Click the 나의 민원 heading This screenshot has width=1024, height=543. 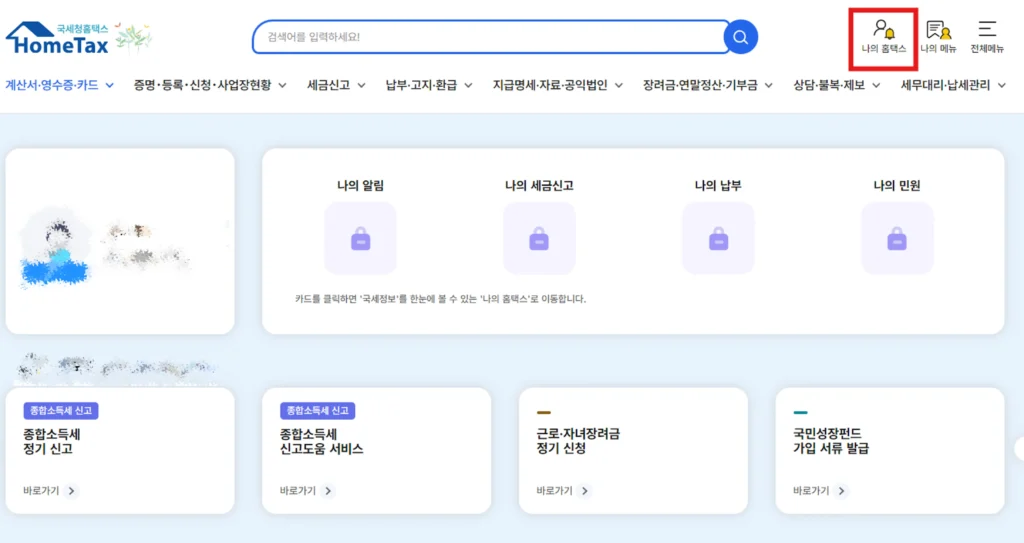click(897, 186)
